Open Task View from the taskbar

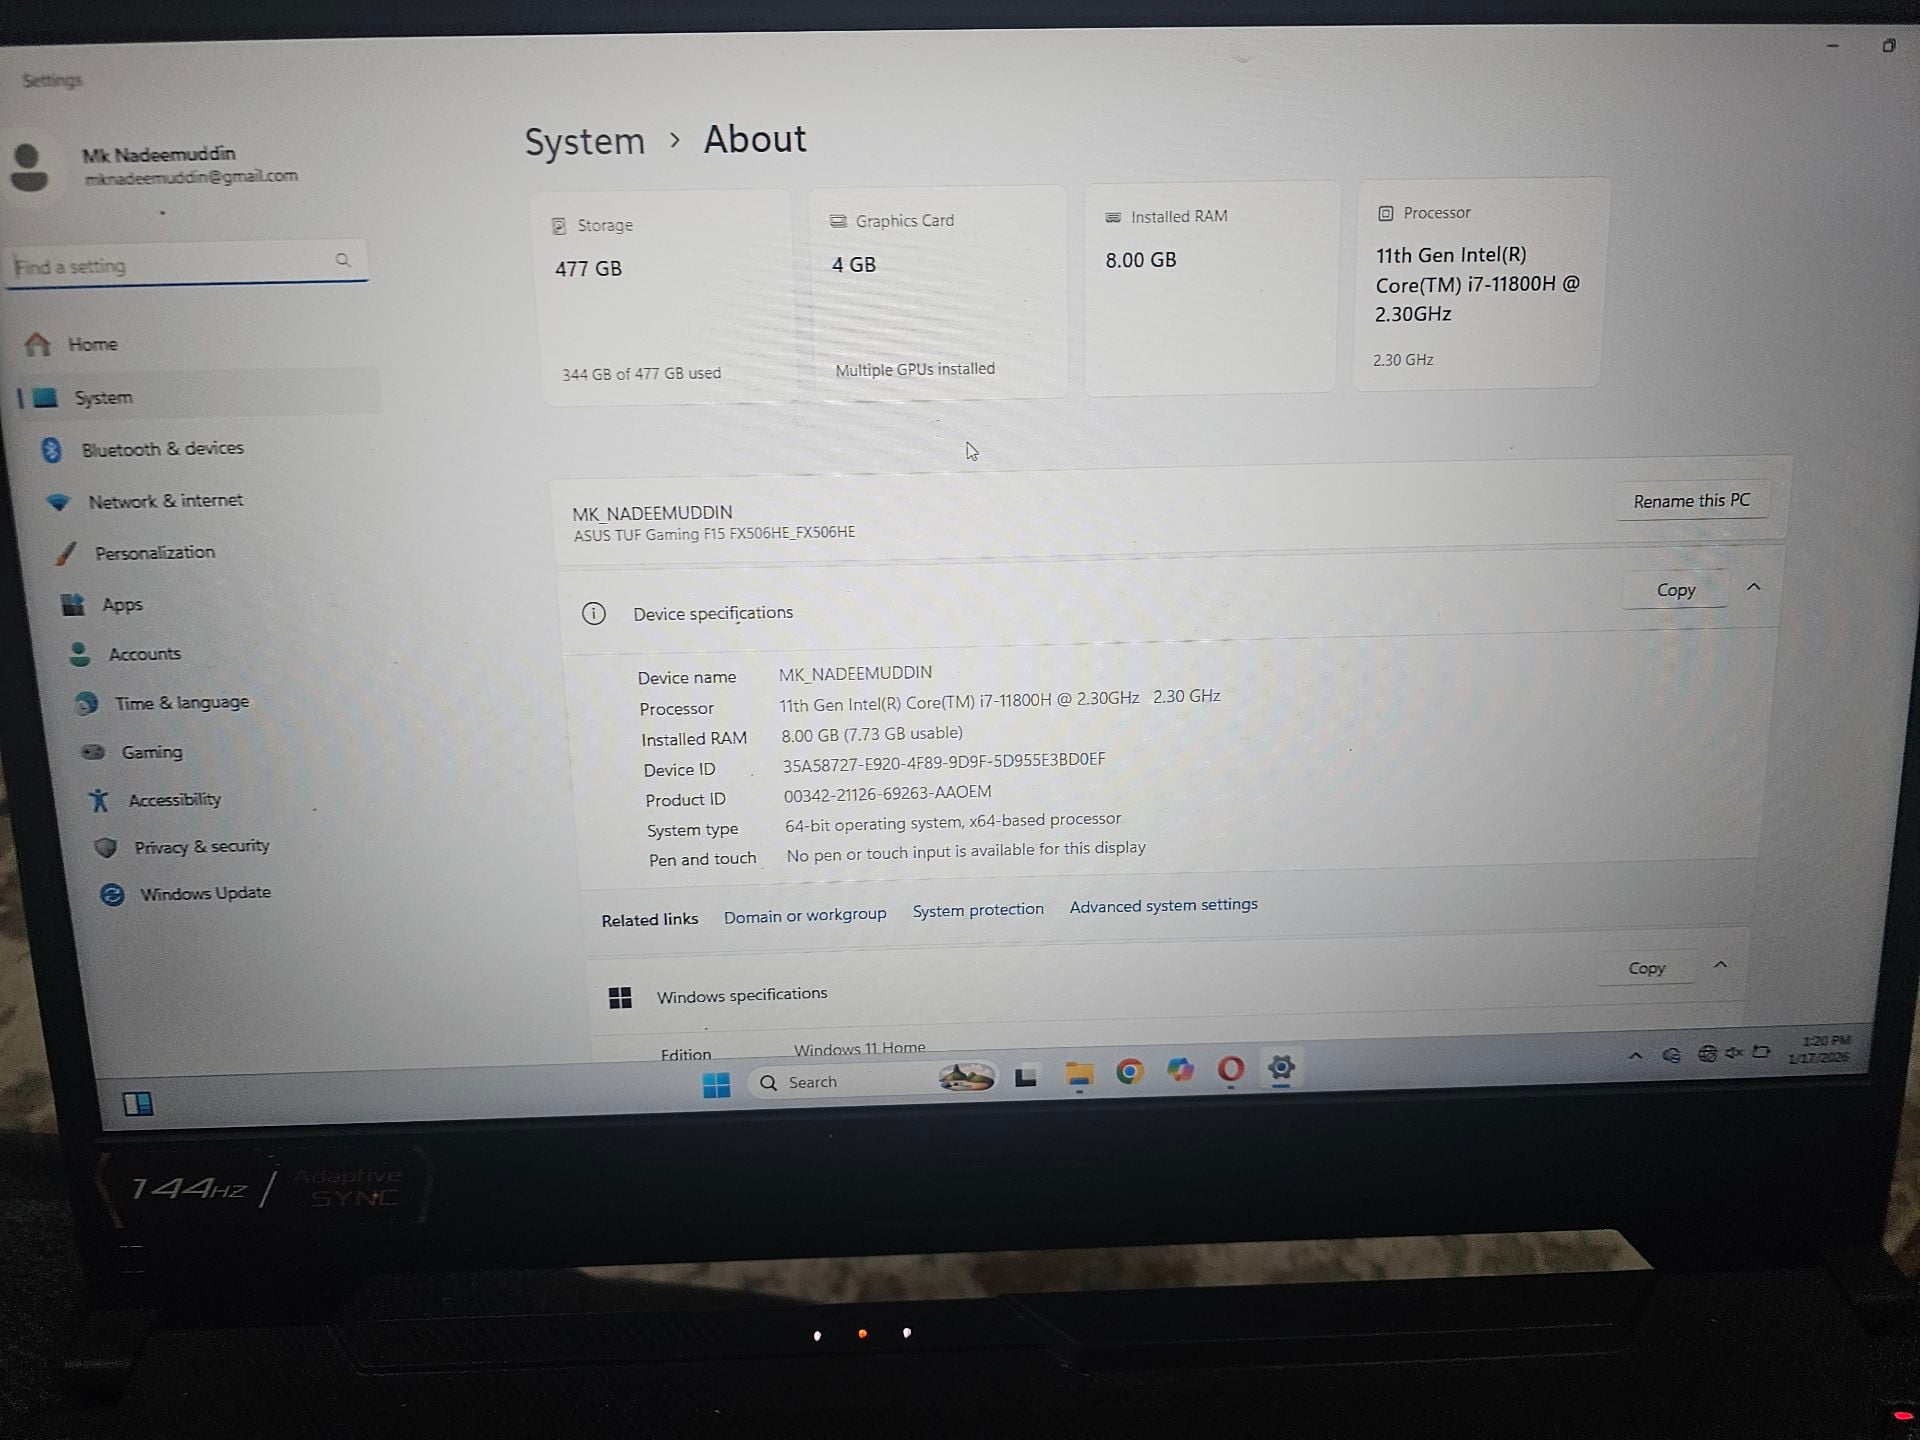click(1025, 1077)
